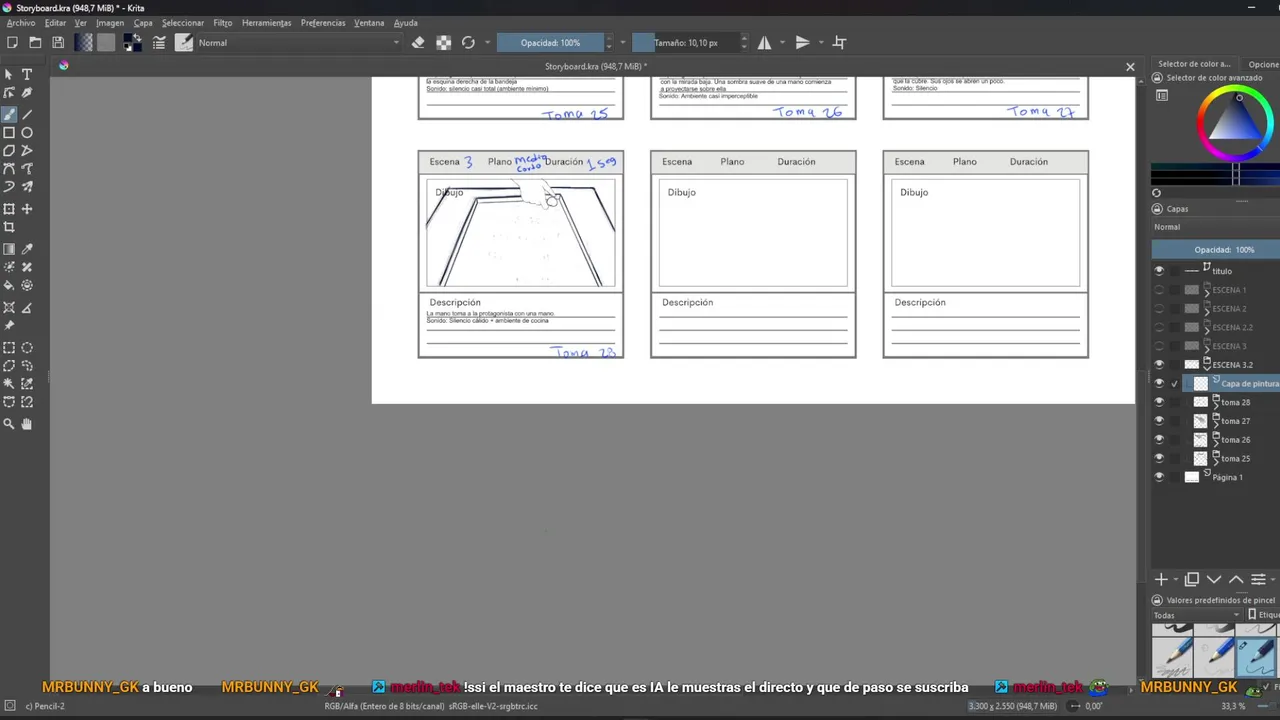Viewport: 1280px width, 720px height.
Task: Select the Freehand Brush tool
Action: pos(9,114)
